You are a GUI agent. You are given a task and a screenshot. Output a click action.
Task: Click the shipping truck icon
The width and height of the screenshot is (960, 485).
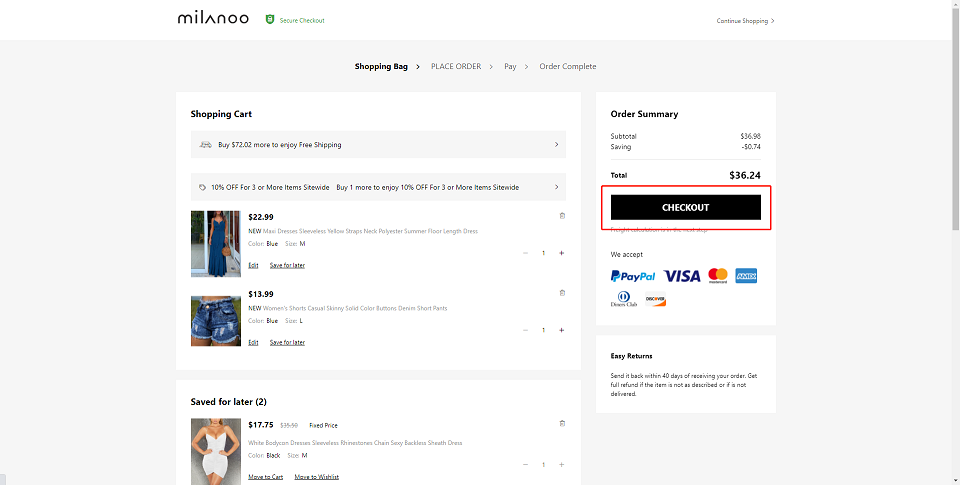tap(206, 145)
